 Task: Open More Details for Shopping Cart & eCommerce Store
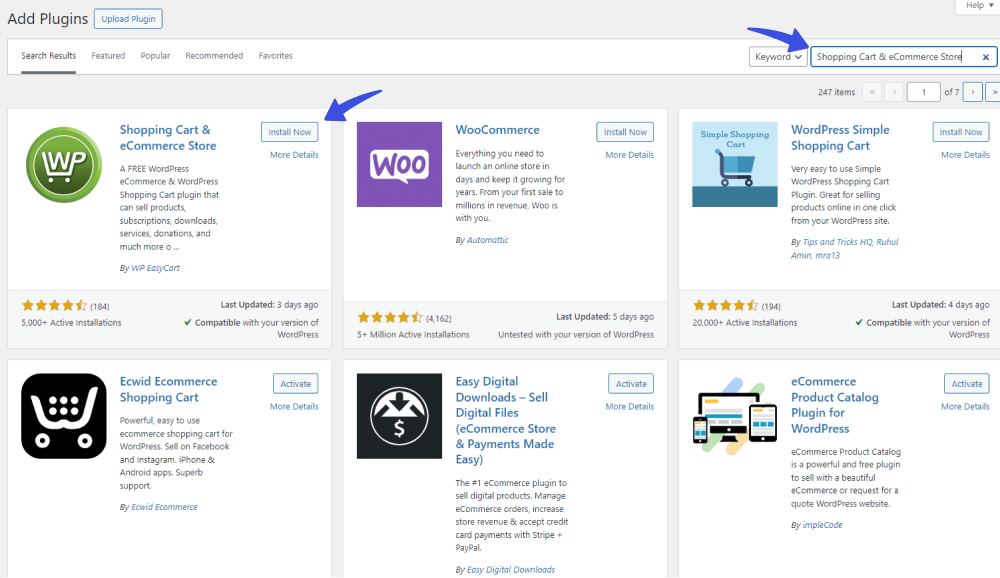tap(294, 154)
